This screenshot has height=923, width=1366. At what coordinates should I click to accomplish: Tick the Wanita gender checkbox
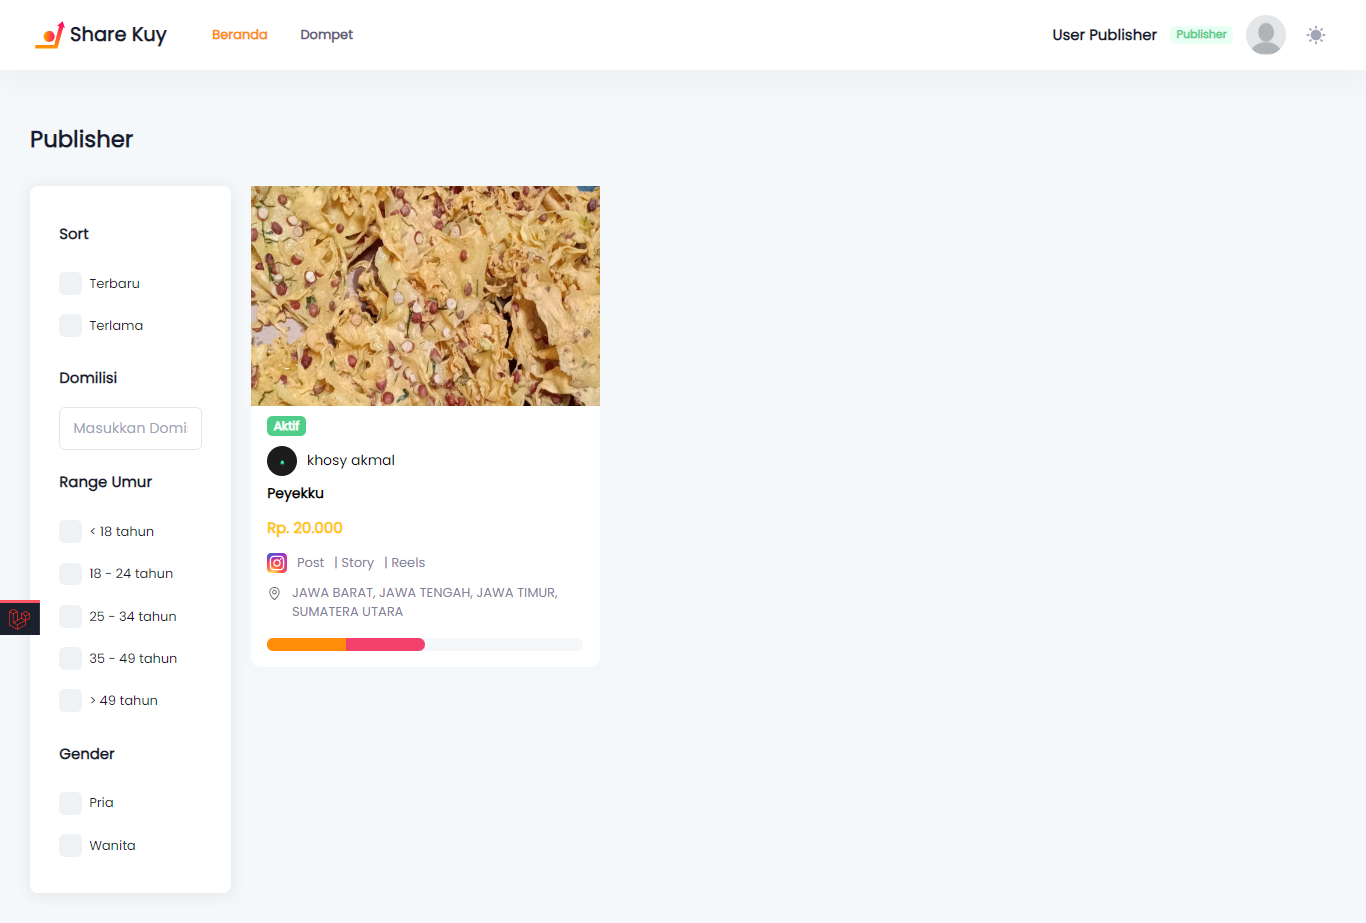click(x=70, y=845)
